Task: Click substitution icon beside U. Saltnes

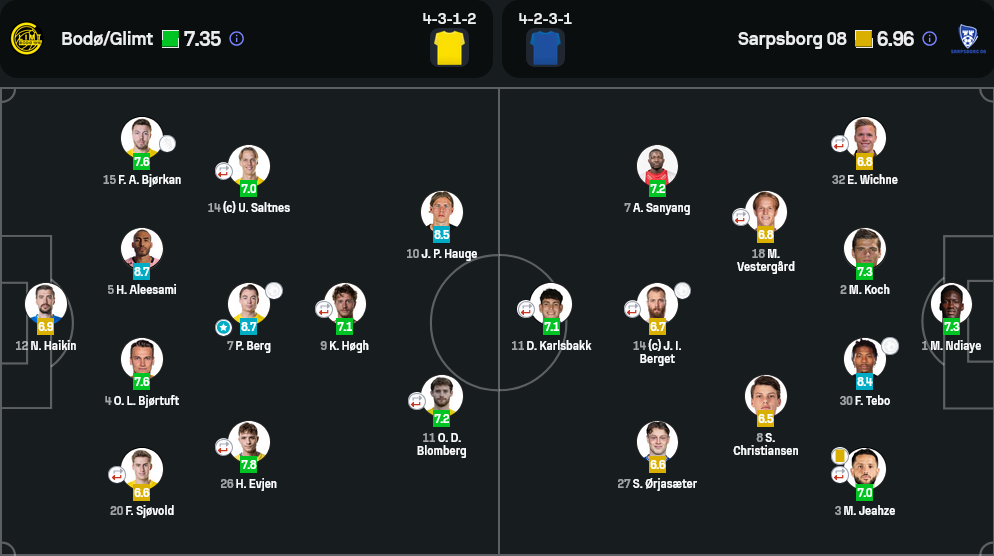Action: coord(224,171)
